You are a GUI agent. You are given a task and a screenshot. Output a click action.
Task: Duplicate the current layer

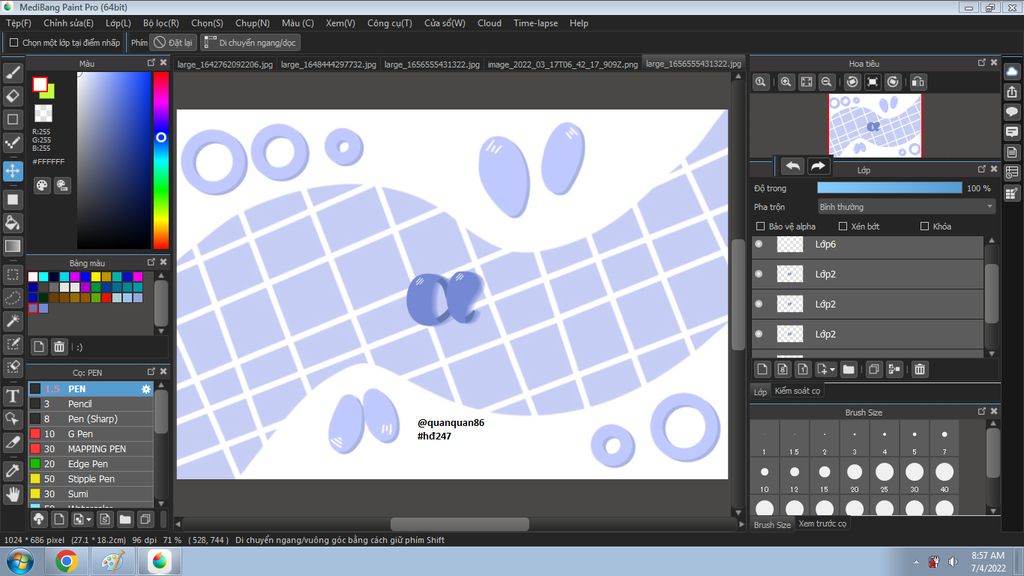click(874, 370)
